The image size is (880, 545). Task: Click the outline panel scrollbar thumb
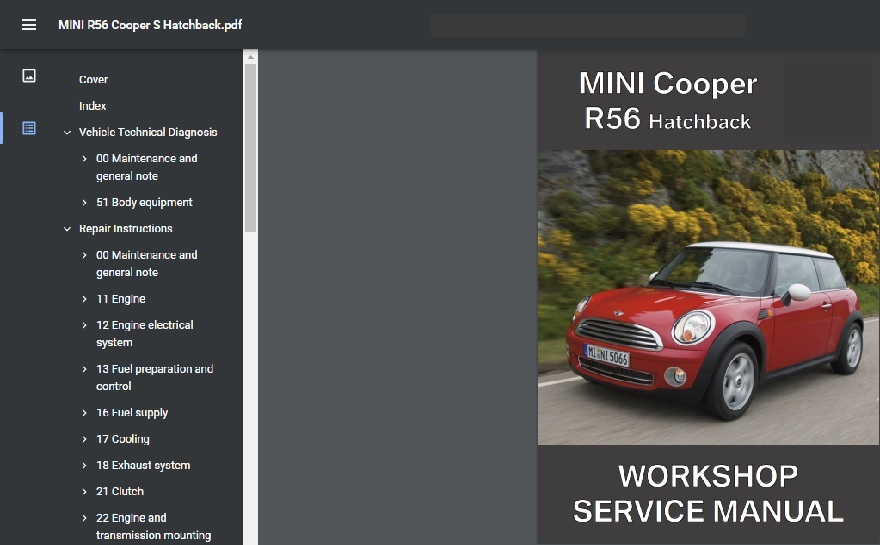click(x=250, y=148)
